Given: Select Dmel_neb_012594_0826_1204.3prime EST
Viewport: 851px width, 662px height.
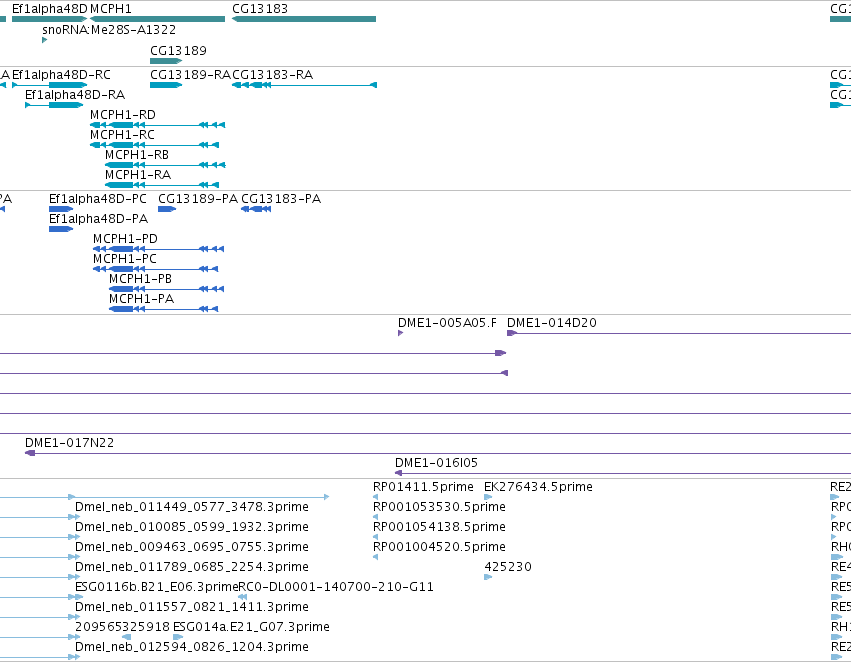Looking at the screenshot, I should [x=192, y=647].
